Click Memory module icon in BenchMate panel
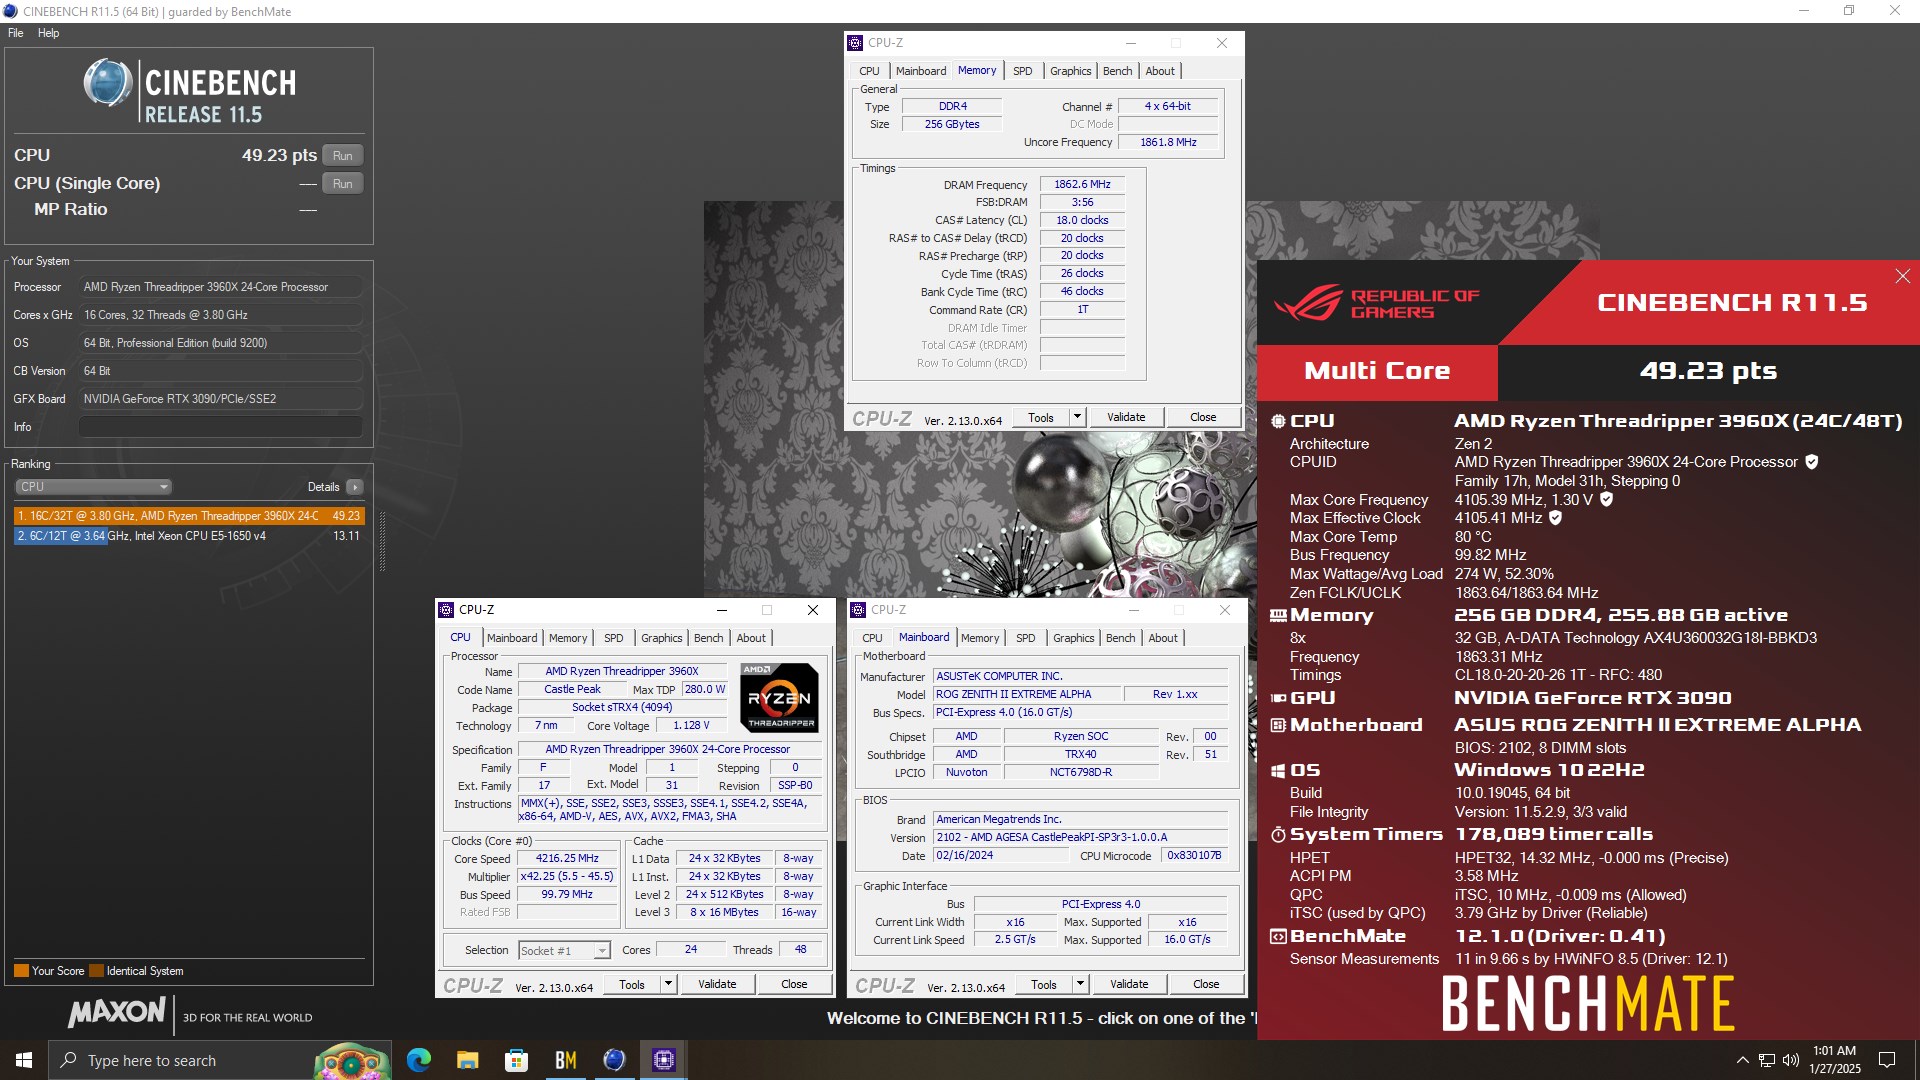Viewport: 1920px width, 1080px height. click(1278, 616)
